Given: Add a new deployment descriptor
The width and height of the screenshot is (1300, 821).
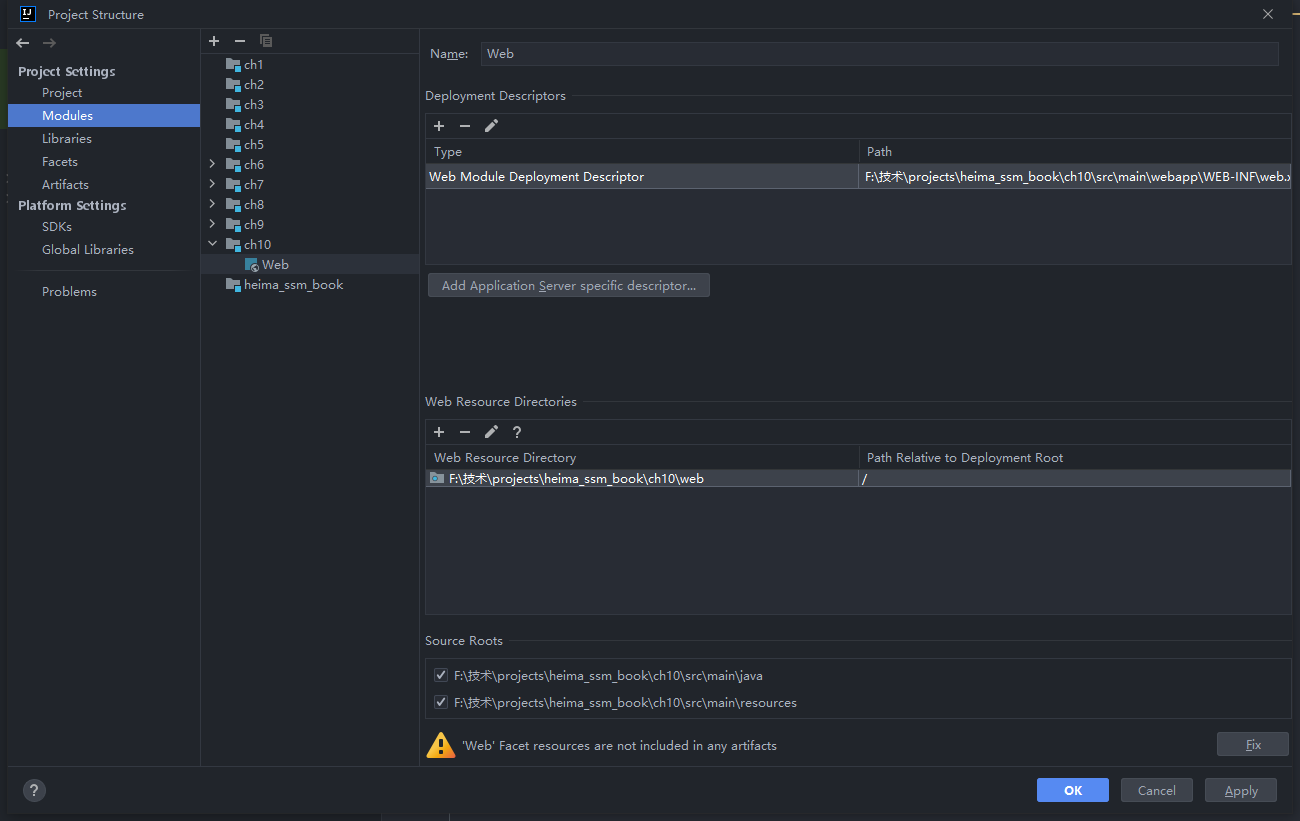Looking at the screenshot, I should coord(439,126).
